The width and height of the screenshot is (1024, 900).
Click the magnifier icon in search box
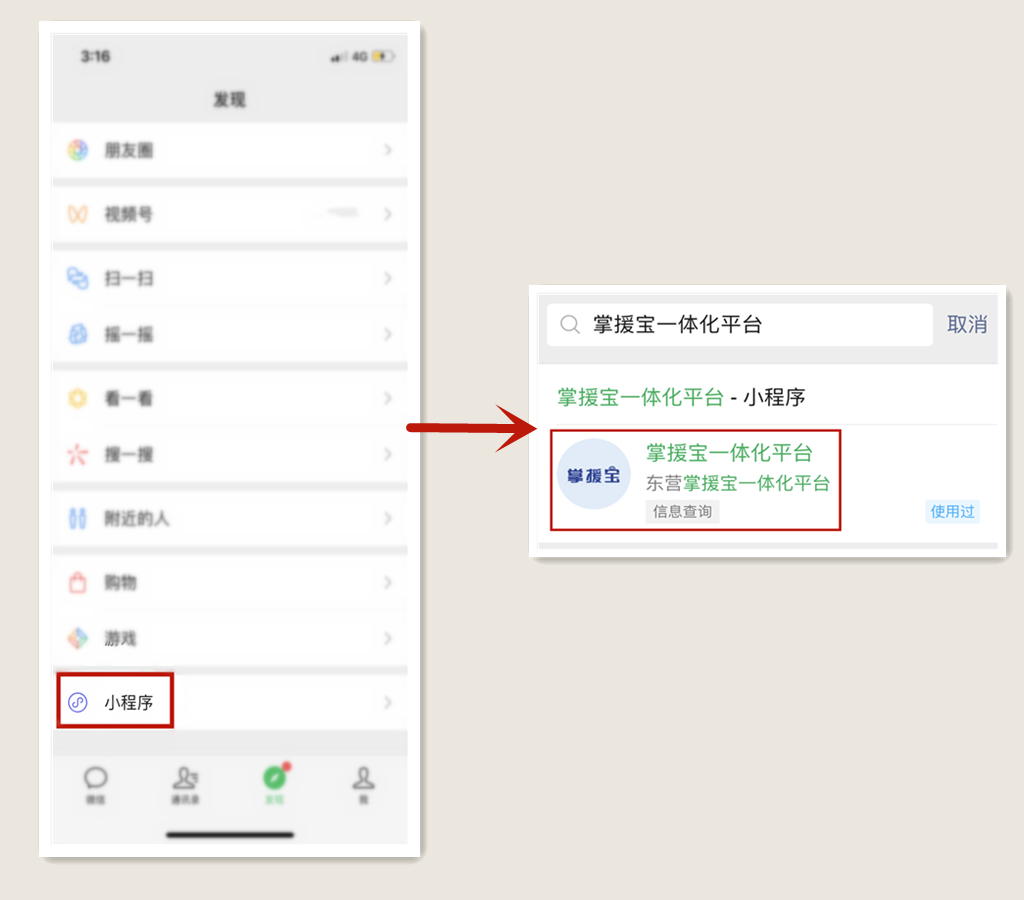[570, 325]
